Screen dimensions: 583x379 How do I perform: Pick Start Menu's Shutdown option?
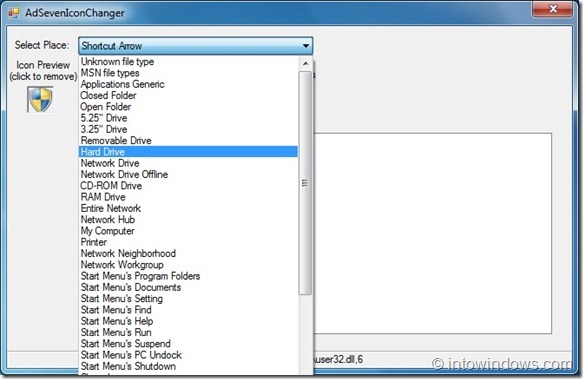189,366
